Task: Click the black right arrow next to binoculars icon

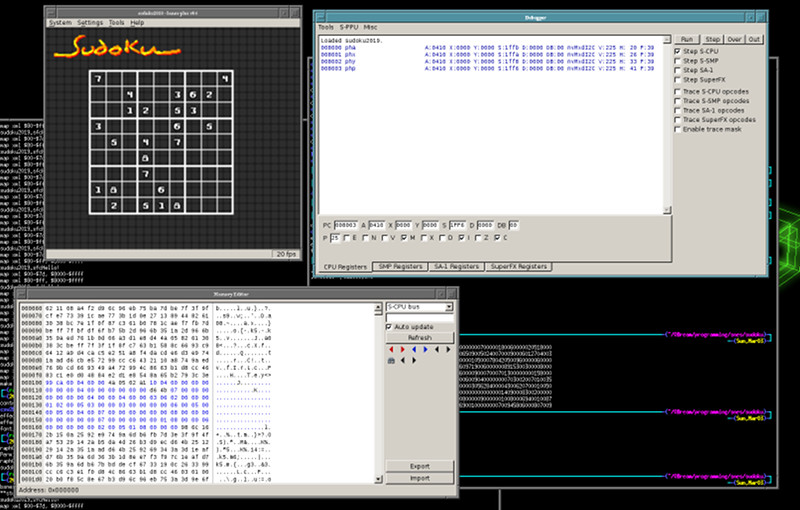Action: [x=414, y=360]
